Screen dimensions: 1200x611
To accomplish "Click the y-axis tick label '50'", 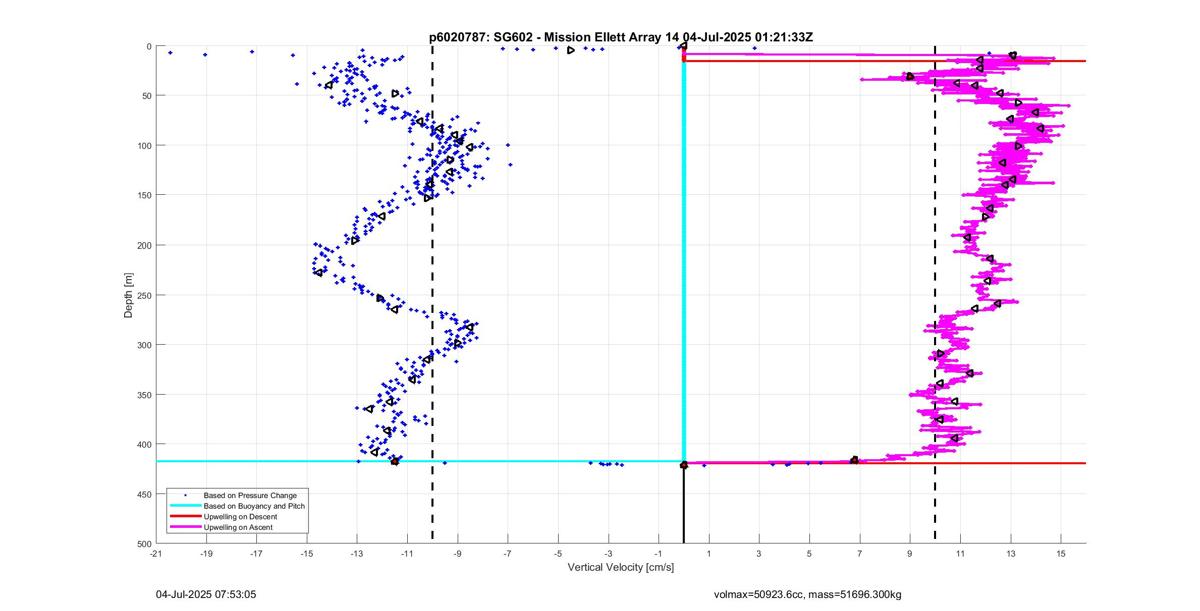I will [x=145, y=96].
